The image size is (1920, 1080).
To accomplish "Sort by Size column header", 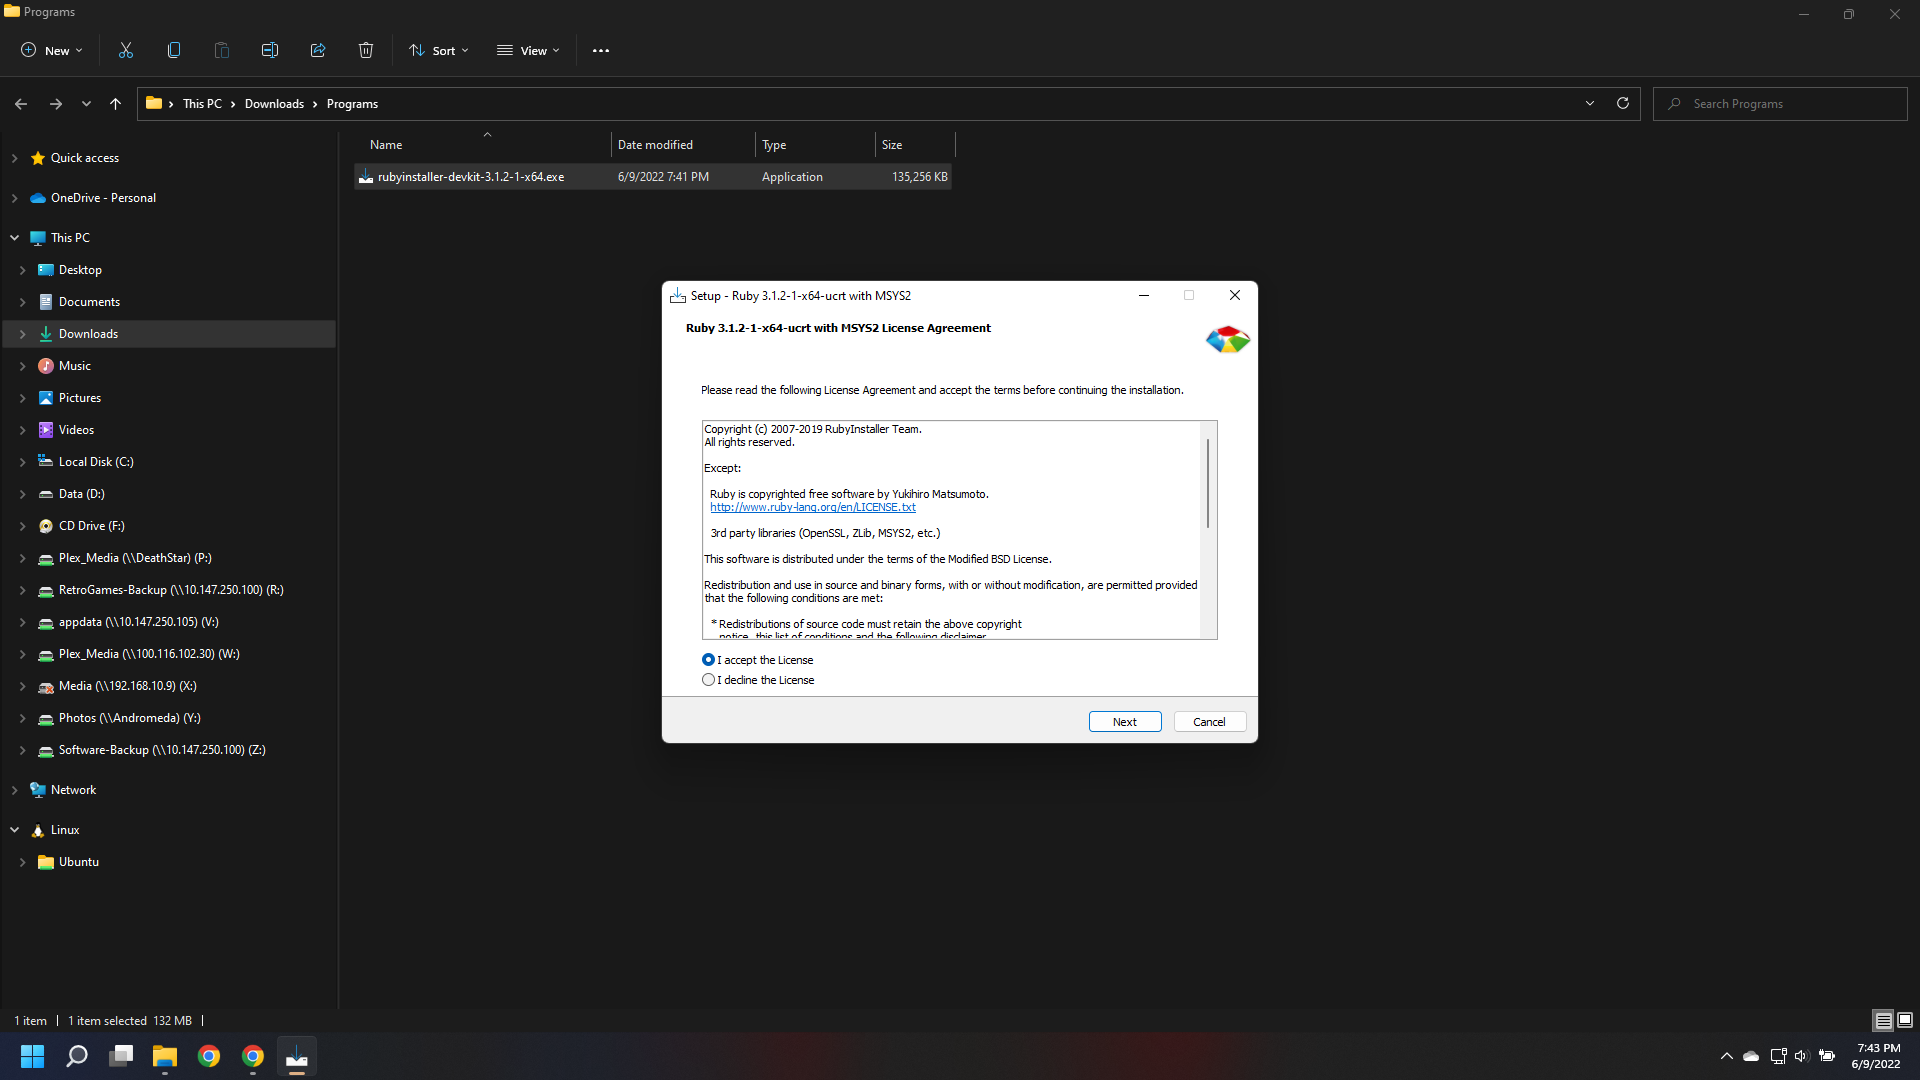I will coord(915,145).
